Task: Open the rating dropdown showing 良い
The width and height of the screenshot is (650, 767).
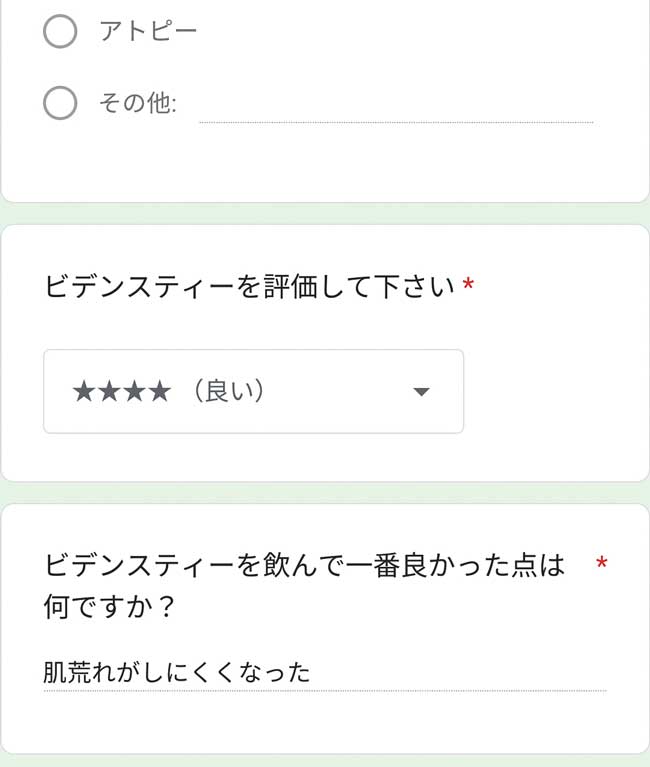Action: (x=253, y=391)
